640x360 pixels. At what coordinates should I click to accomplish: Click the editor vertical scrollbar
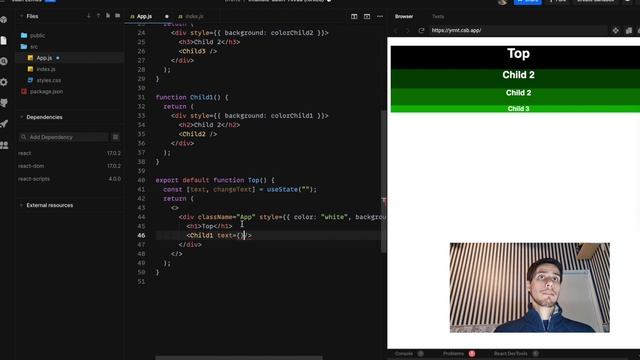383,182
